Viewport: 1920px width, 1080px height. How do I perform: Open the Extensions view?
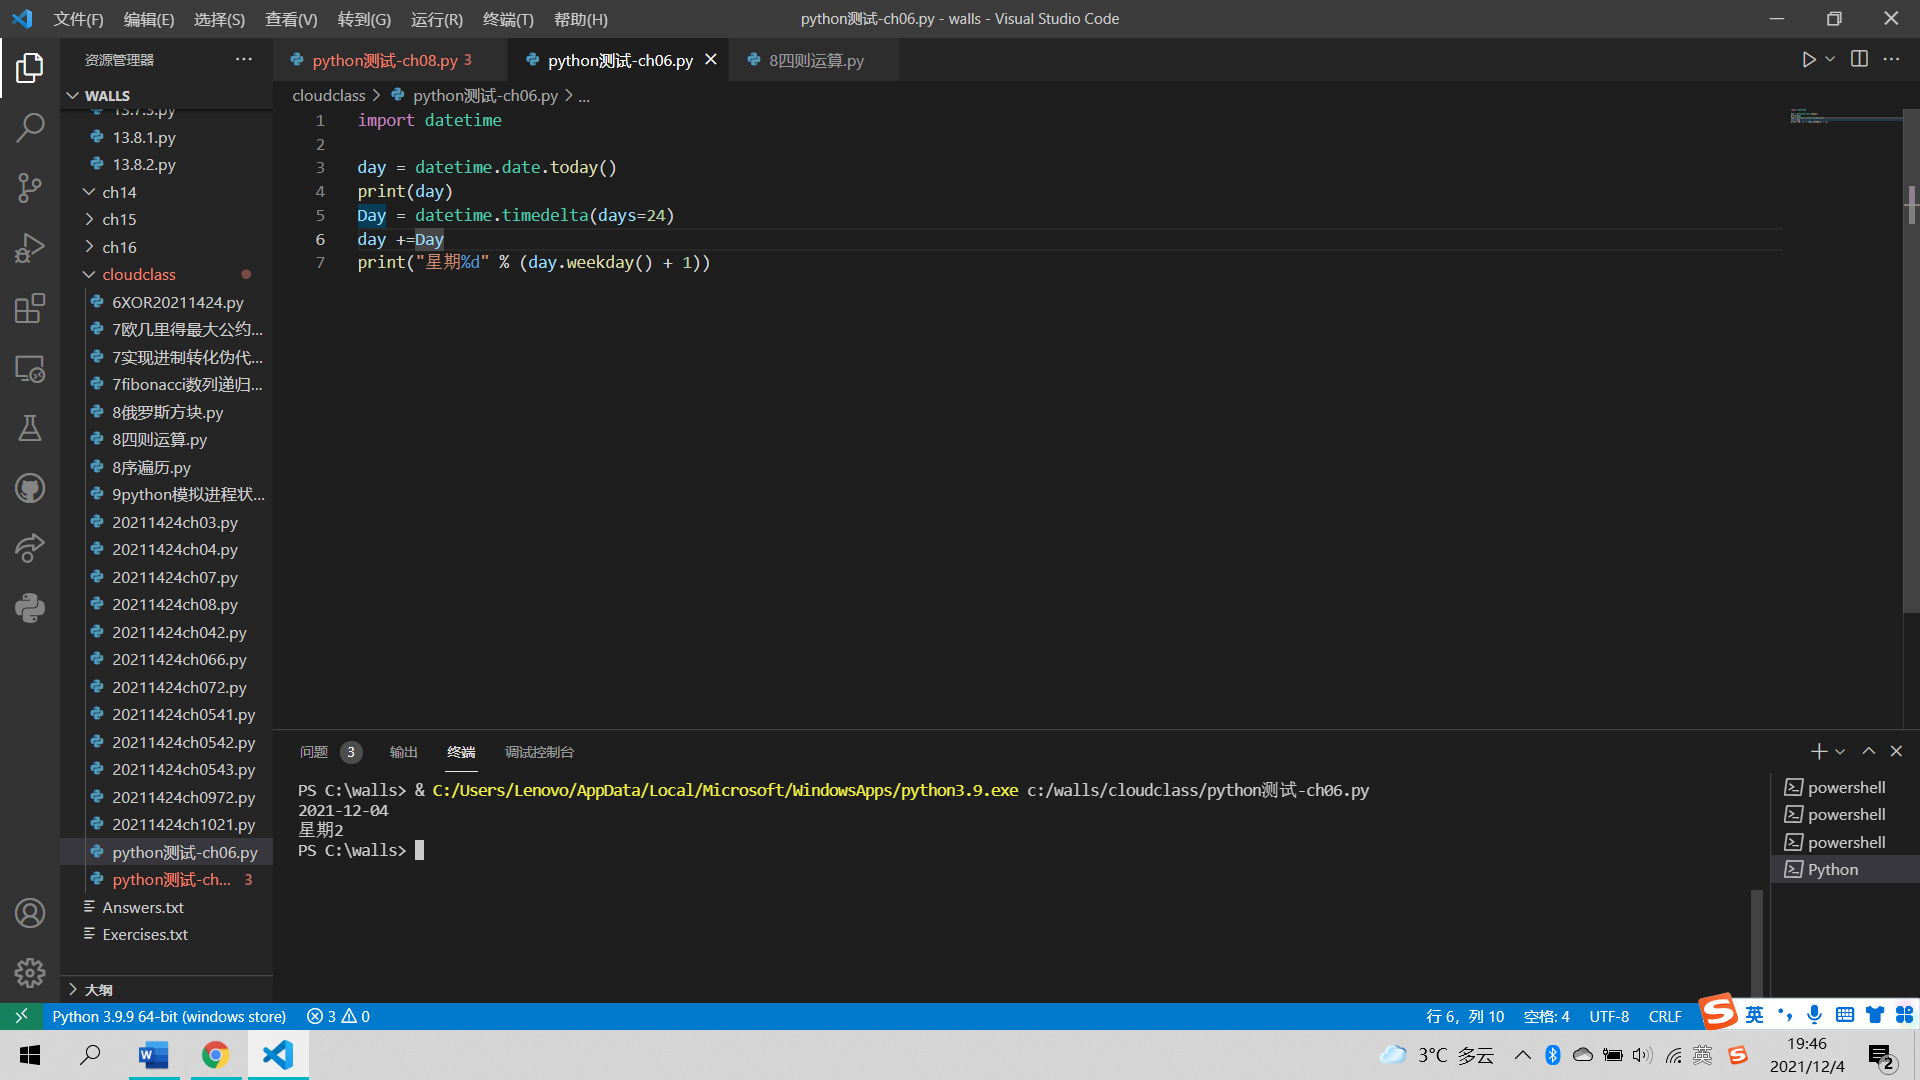pos(30,308)
